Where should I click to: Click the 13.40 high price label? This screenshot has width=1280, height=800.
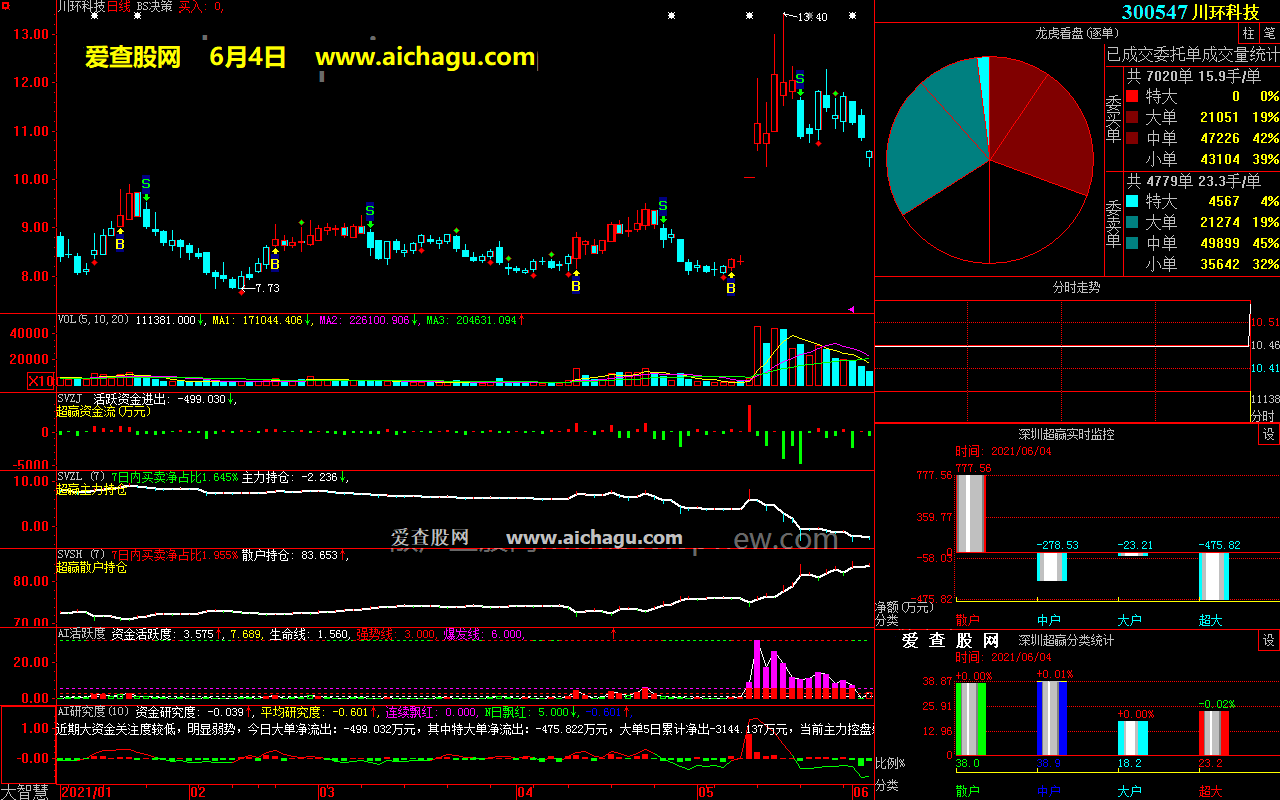coord(813,17)
